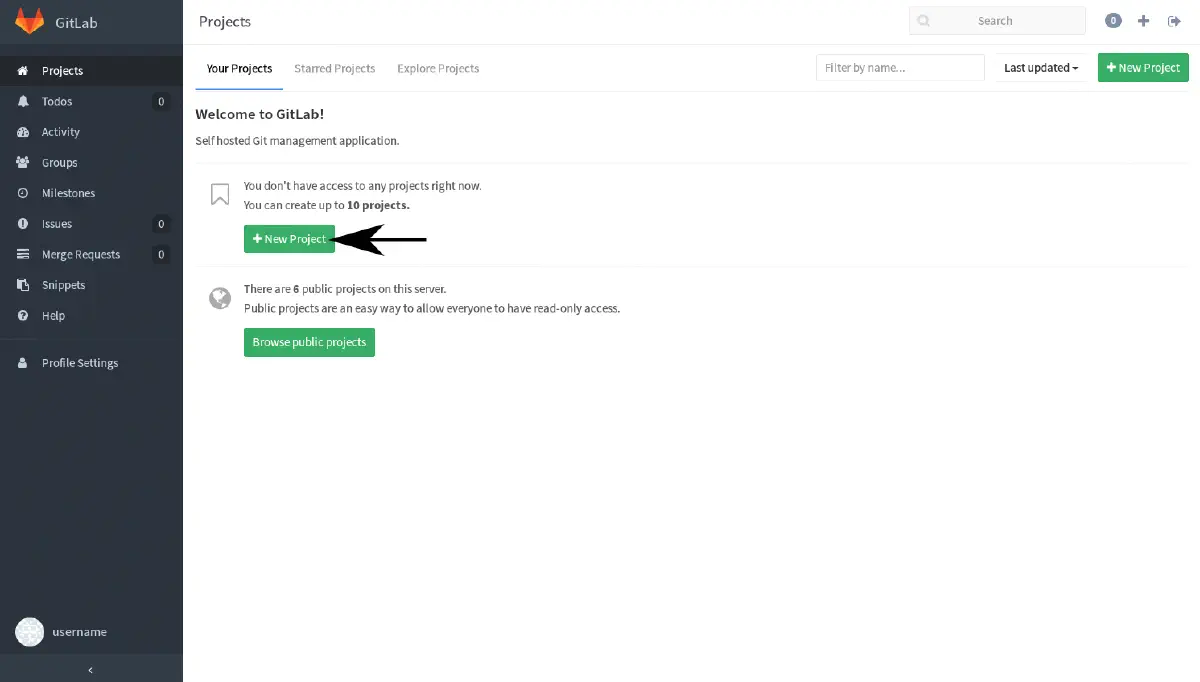The height and width of the screenshot is (682, 1200).
Task: Open Todos in the sidebar menu
Action: coord(91,101)
